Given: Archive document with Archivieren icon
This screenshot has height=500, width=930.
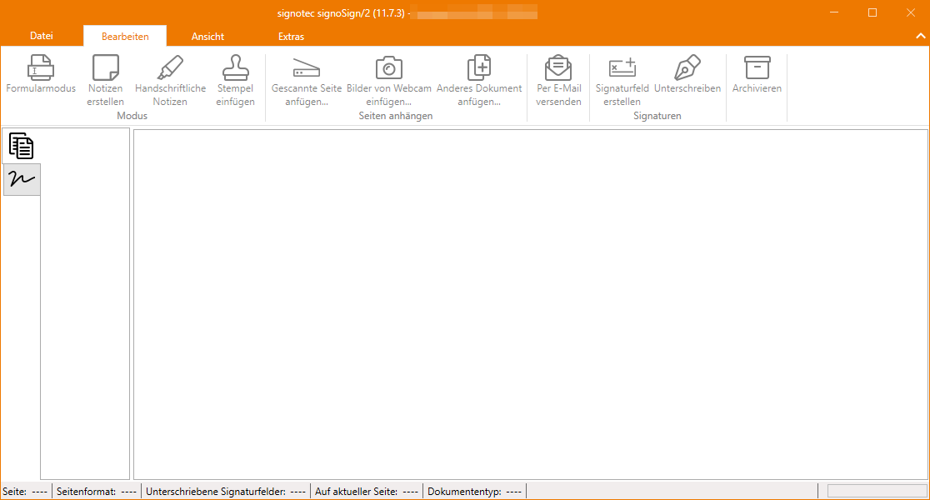Looking at the screenshot, I should pyautogui.click(x=757, y=74).
